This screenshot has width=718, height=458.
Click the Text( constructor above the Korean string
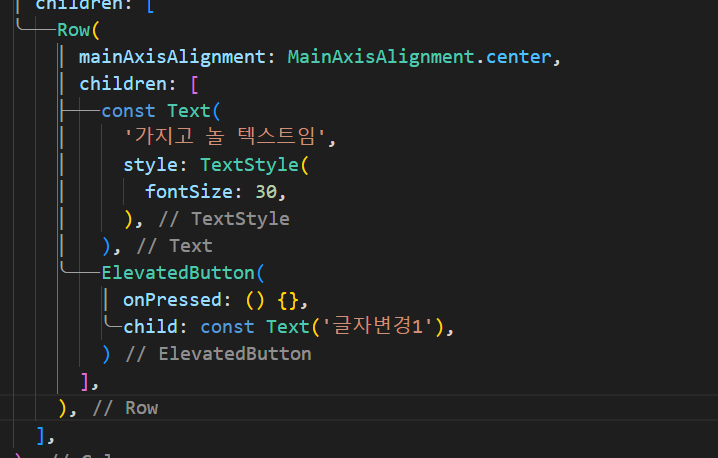tap(189, 111)
